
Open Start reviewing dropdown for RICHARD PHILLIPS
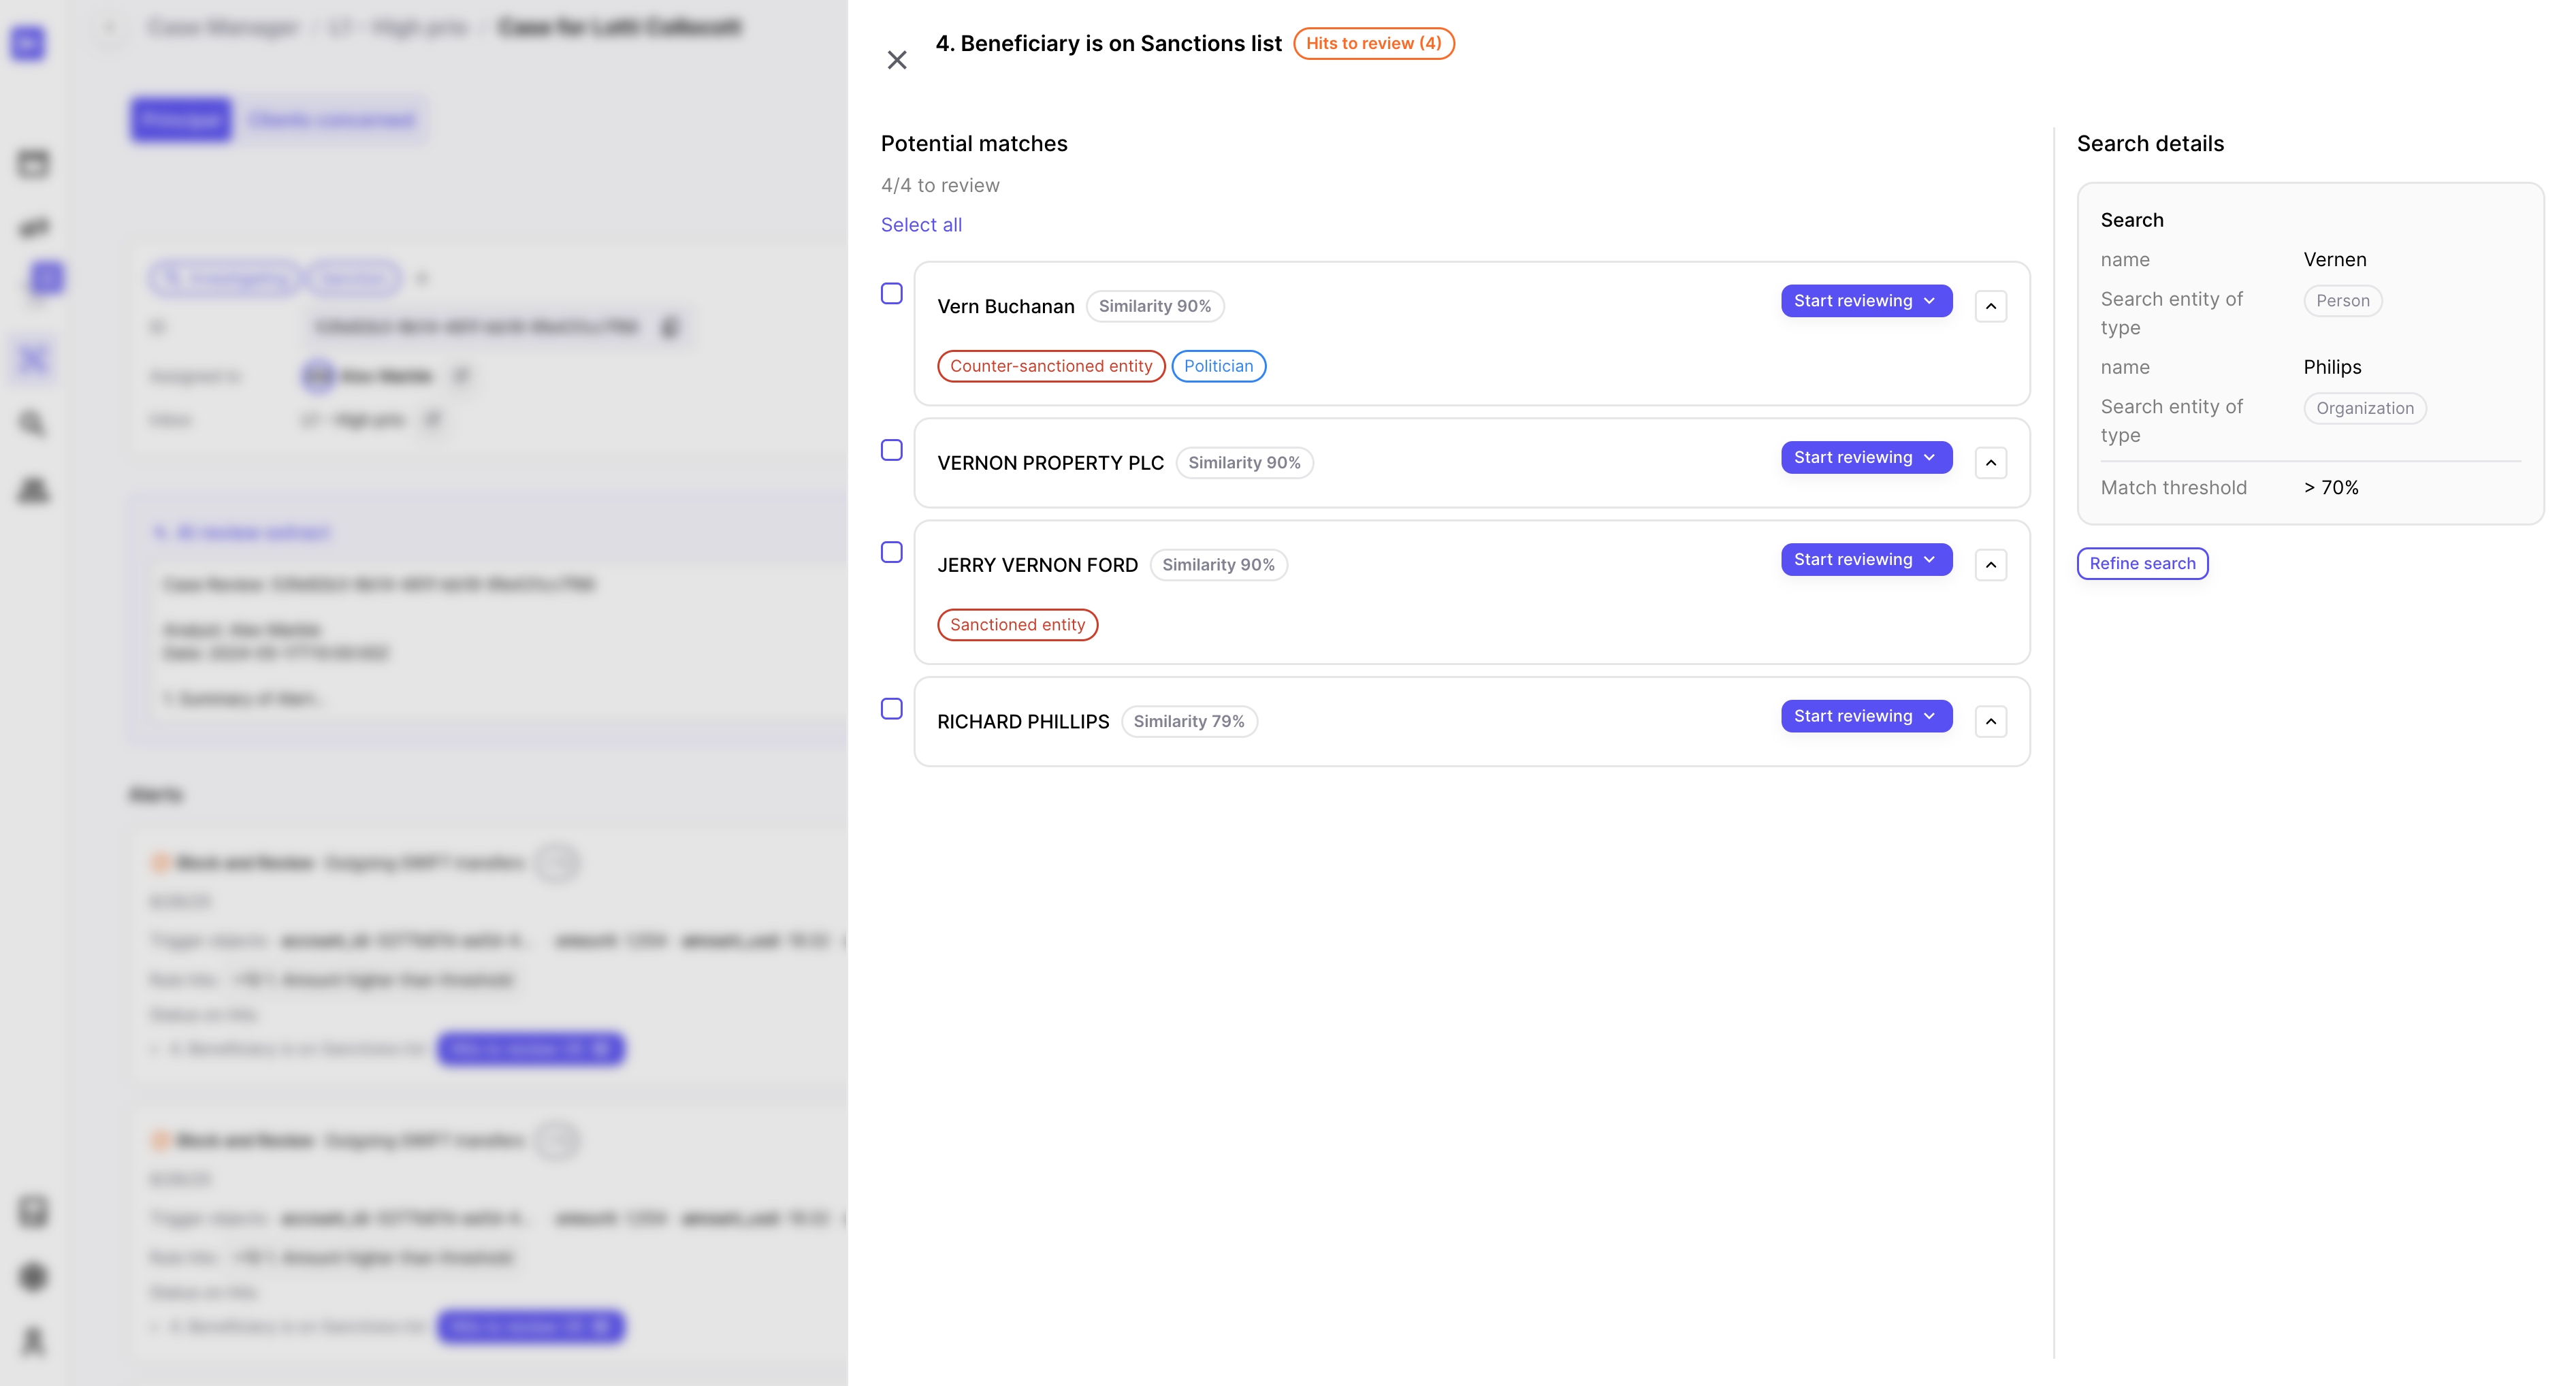click(x=1866, y=716)
